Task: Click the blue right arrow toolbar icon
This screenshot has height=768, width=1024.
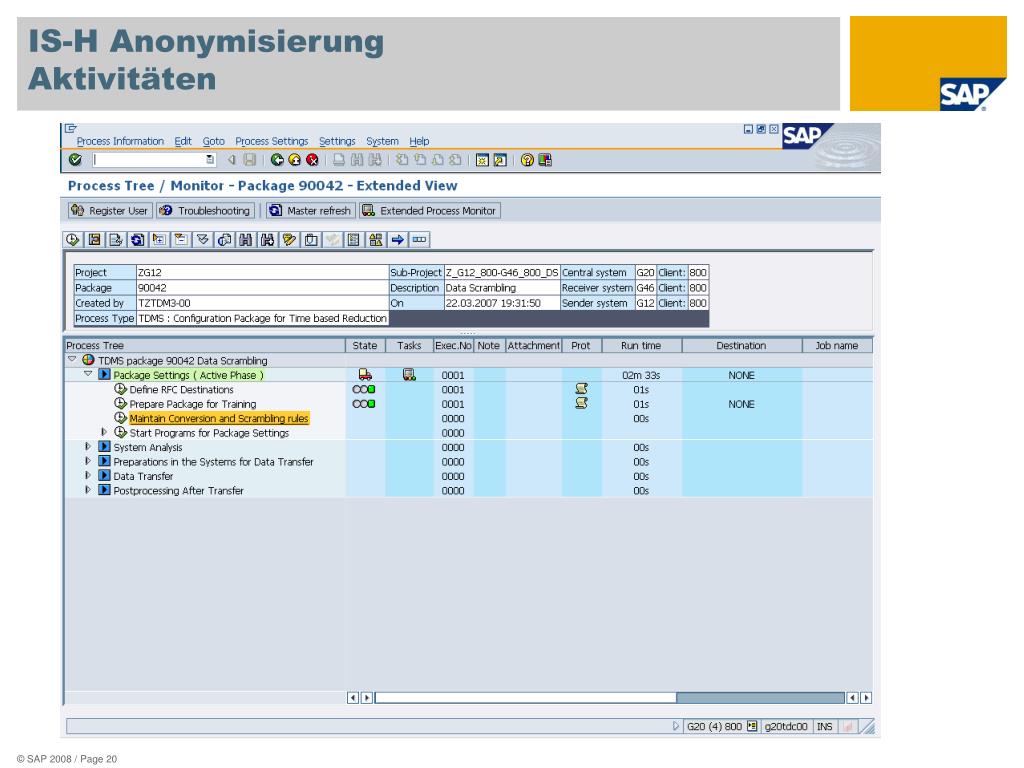Action: (397, 240)
